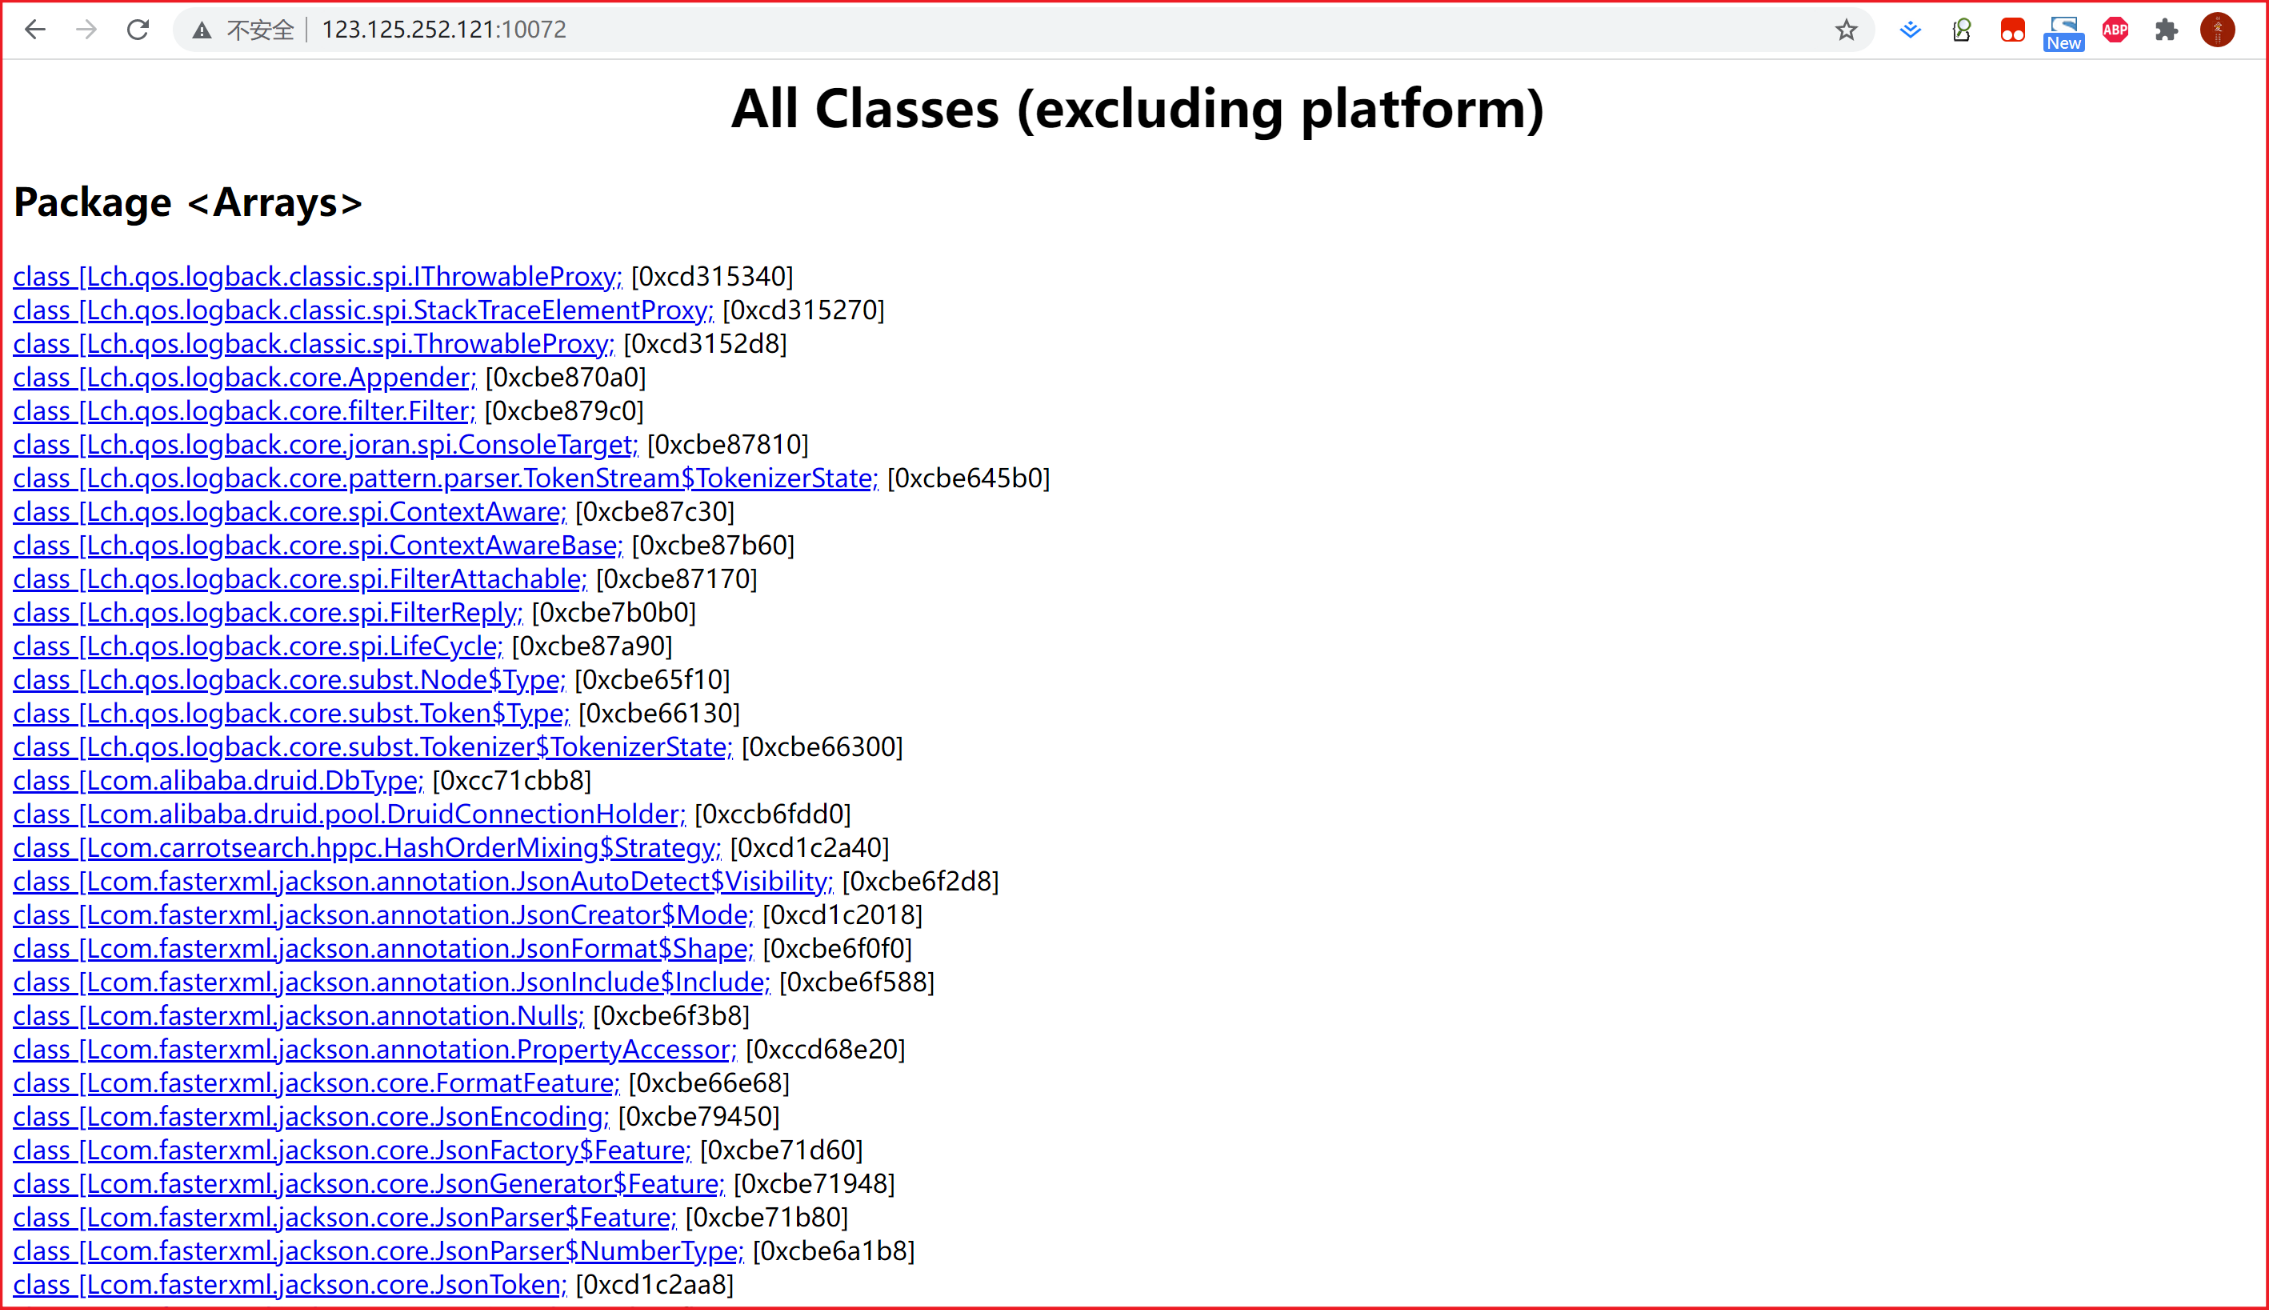Open class IThrowableProxy array link
Image resolution: width=2269 pixels, height=1310 pixels.
(317, 276)
